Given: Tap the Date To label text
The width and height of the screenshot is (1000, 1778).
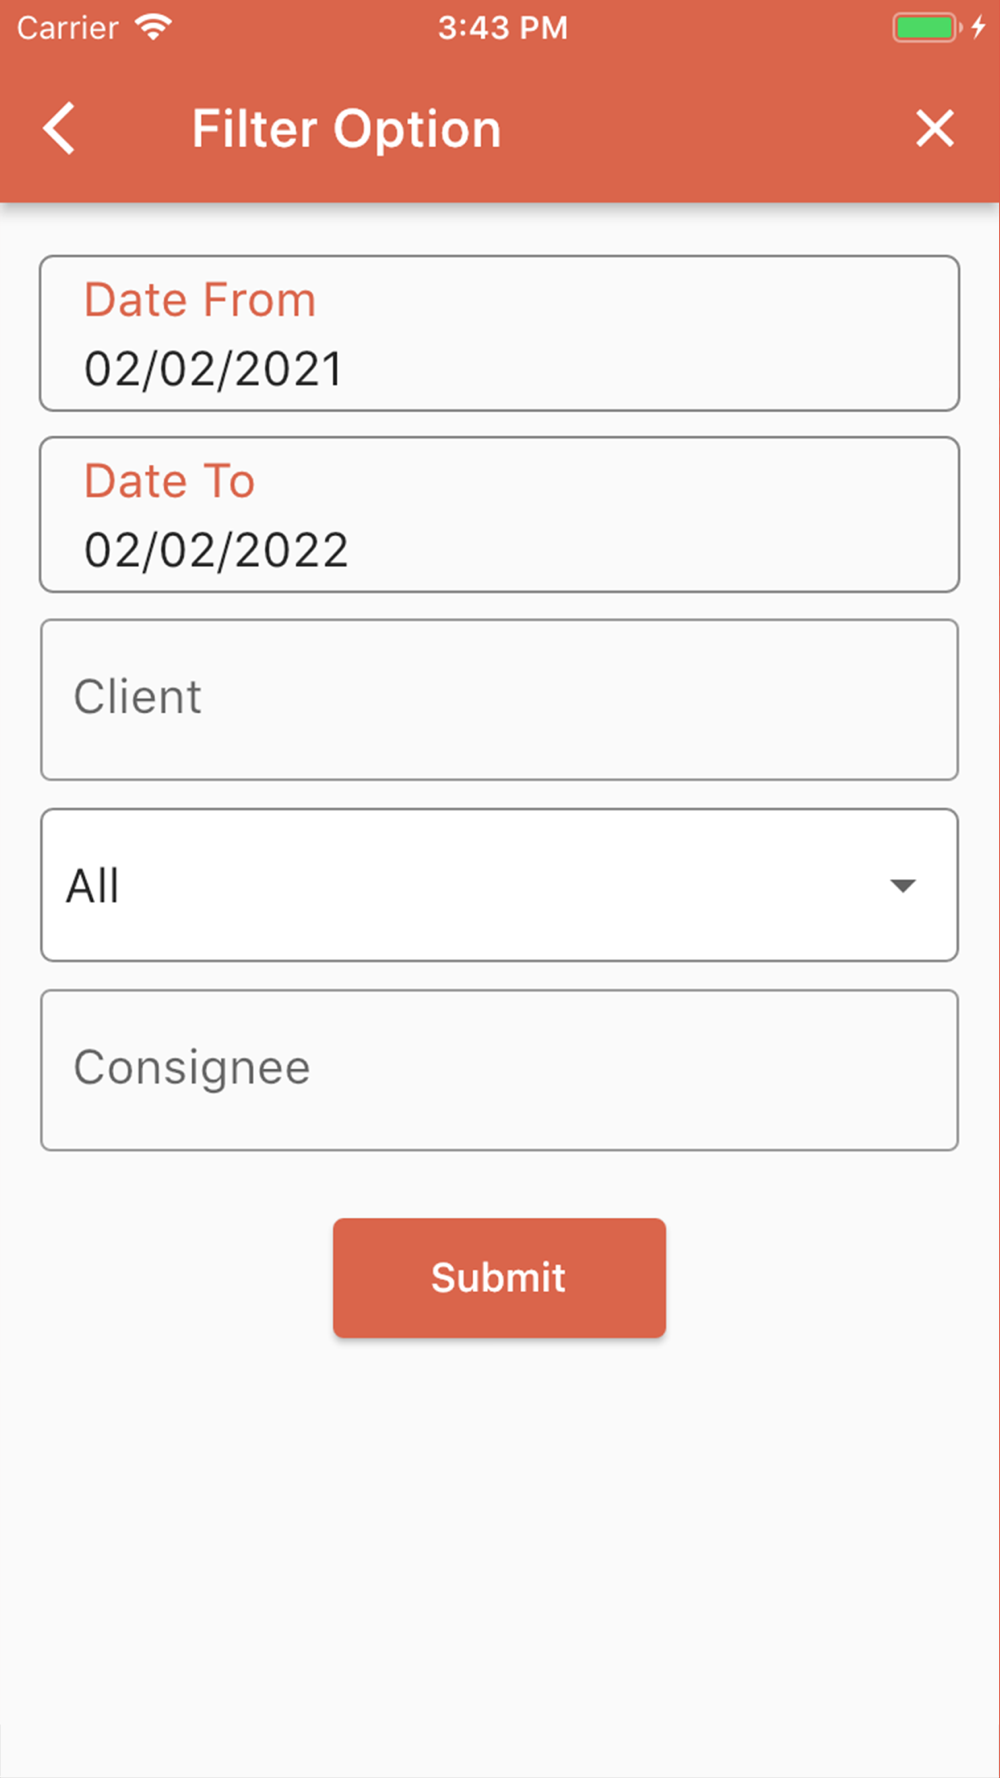Looking at the screenshot, I should 169,481.
